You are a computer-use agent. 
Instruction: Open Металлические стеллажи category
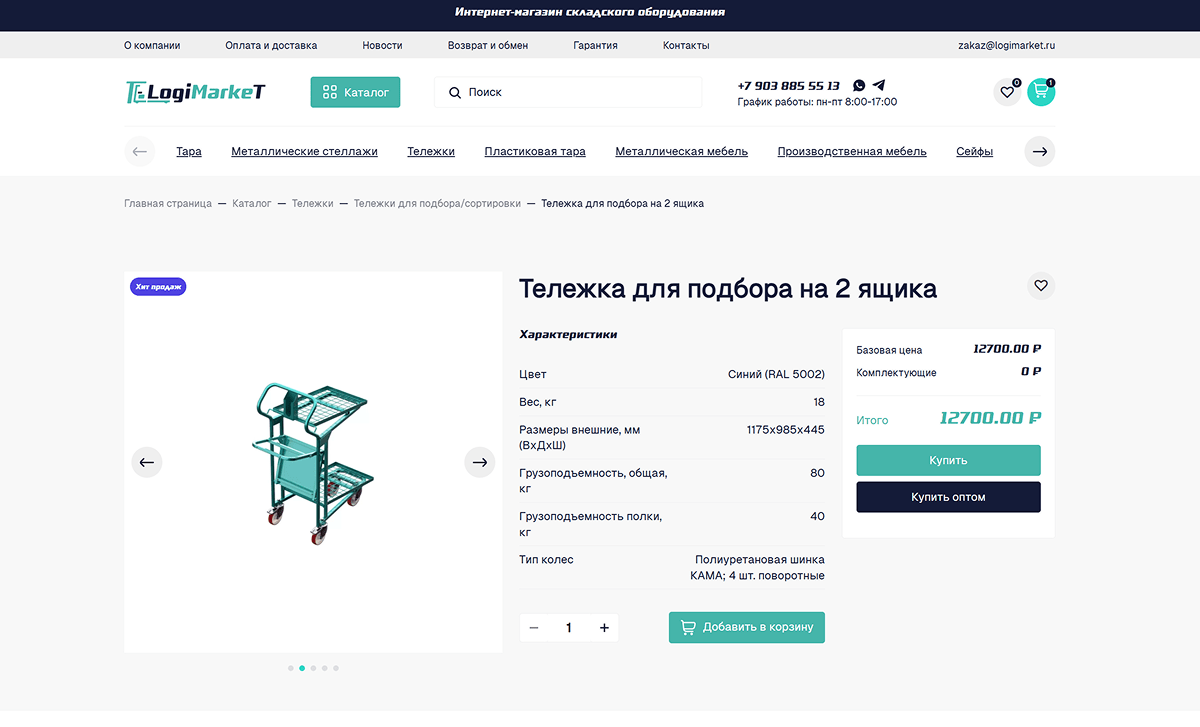[304, 152]
